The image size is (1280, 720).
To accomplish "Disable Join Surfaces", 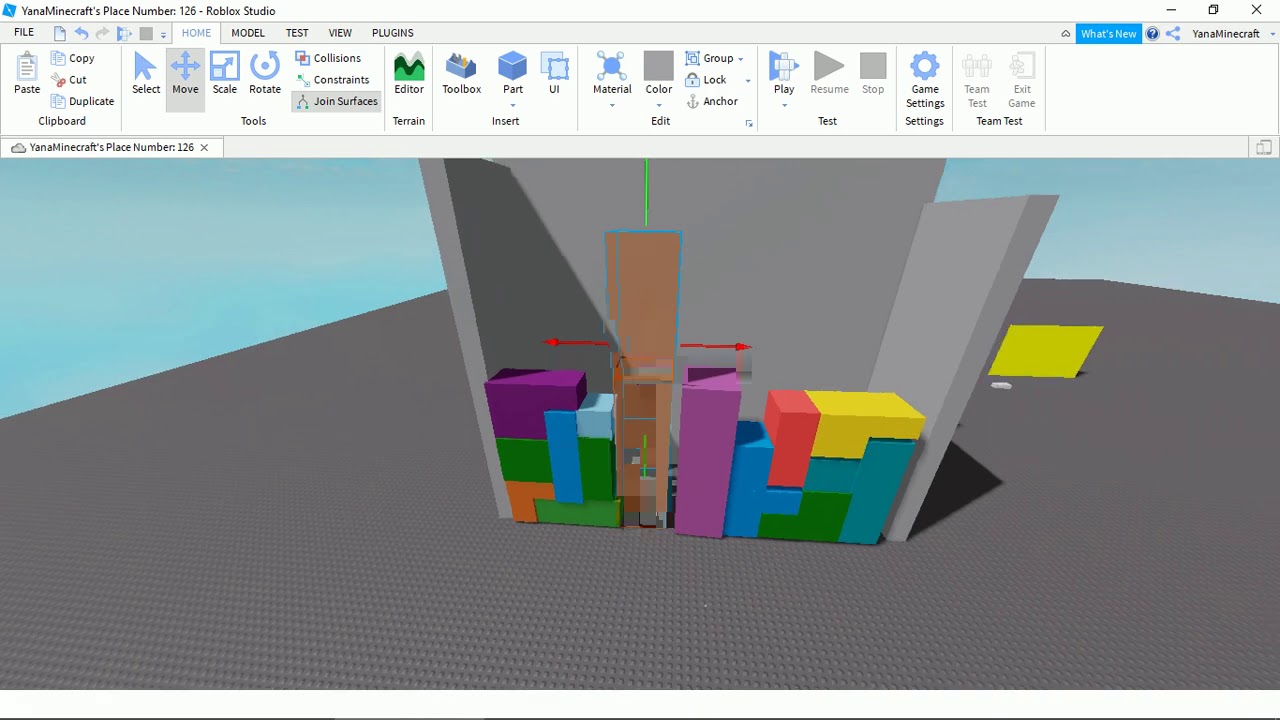I will pos(336,101).
